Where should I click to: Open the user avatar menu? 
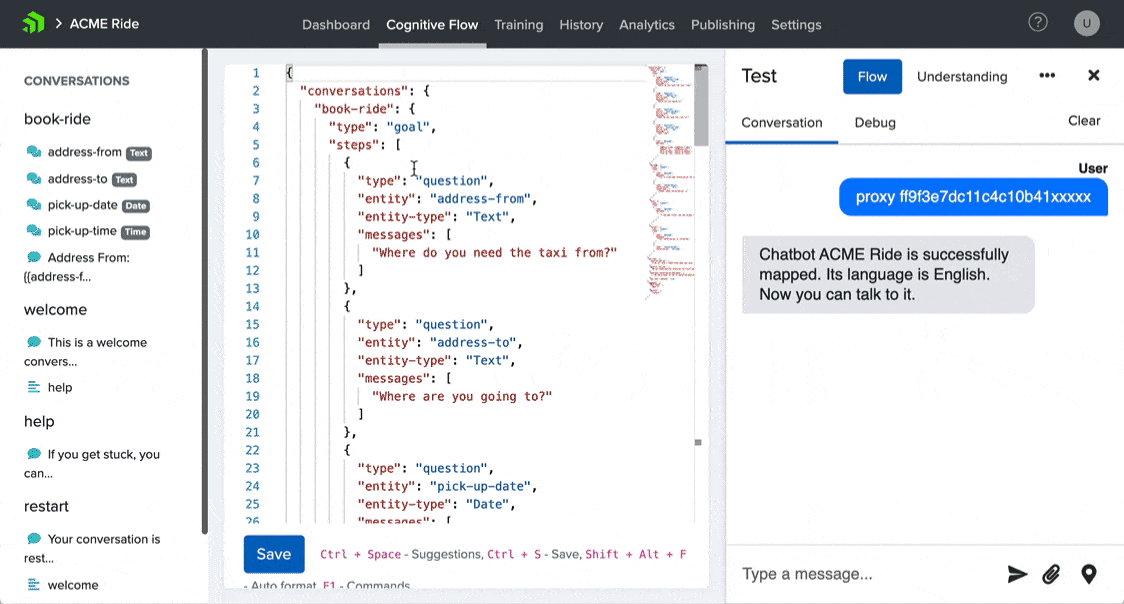click(x=1087, y=23)
